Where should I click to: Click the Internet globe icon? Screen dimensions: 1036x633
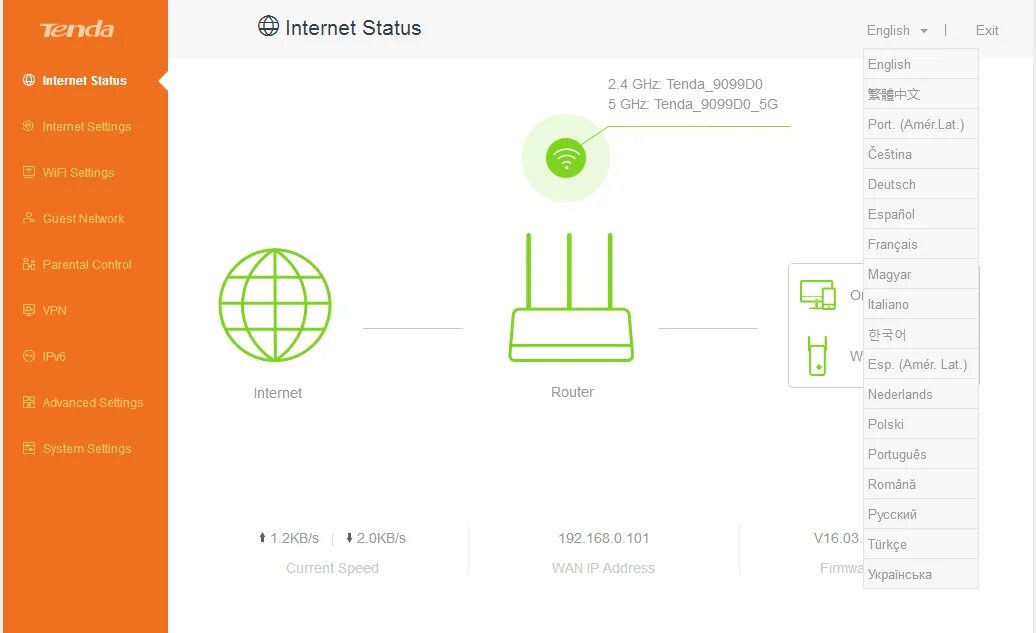point(275,305)
